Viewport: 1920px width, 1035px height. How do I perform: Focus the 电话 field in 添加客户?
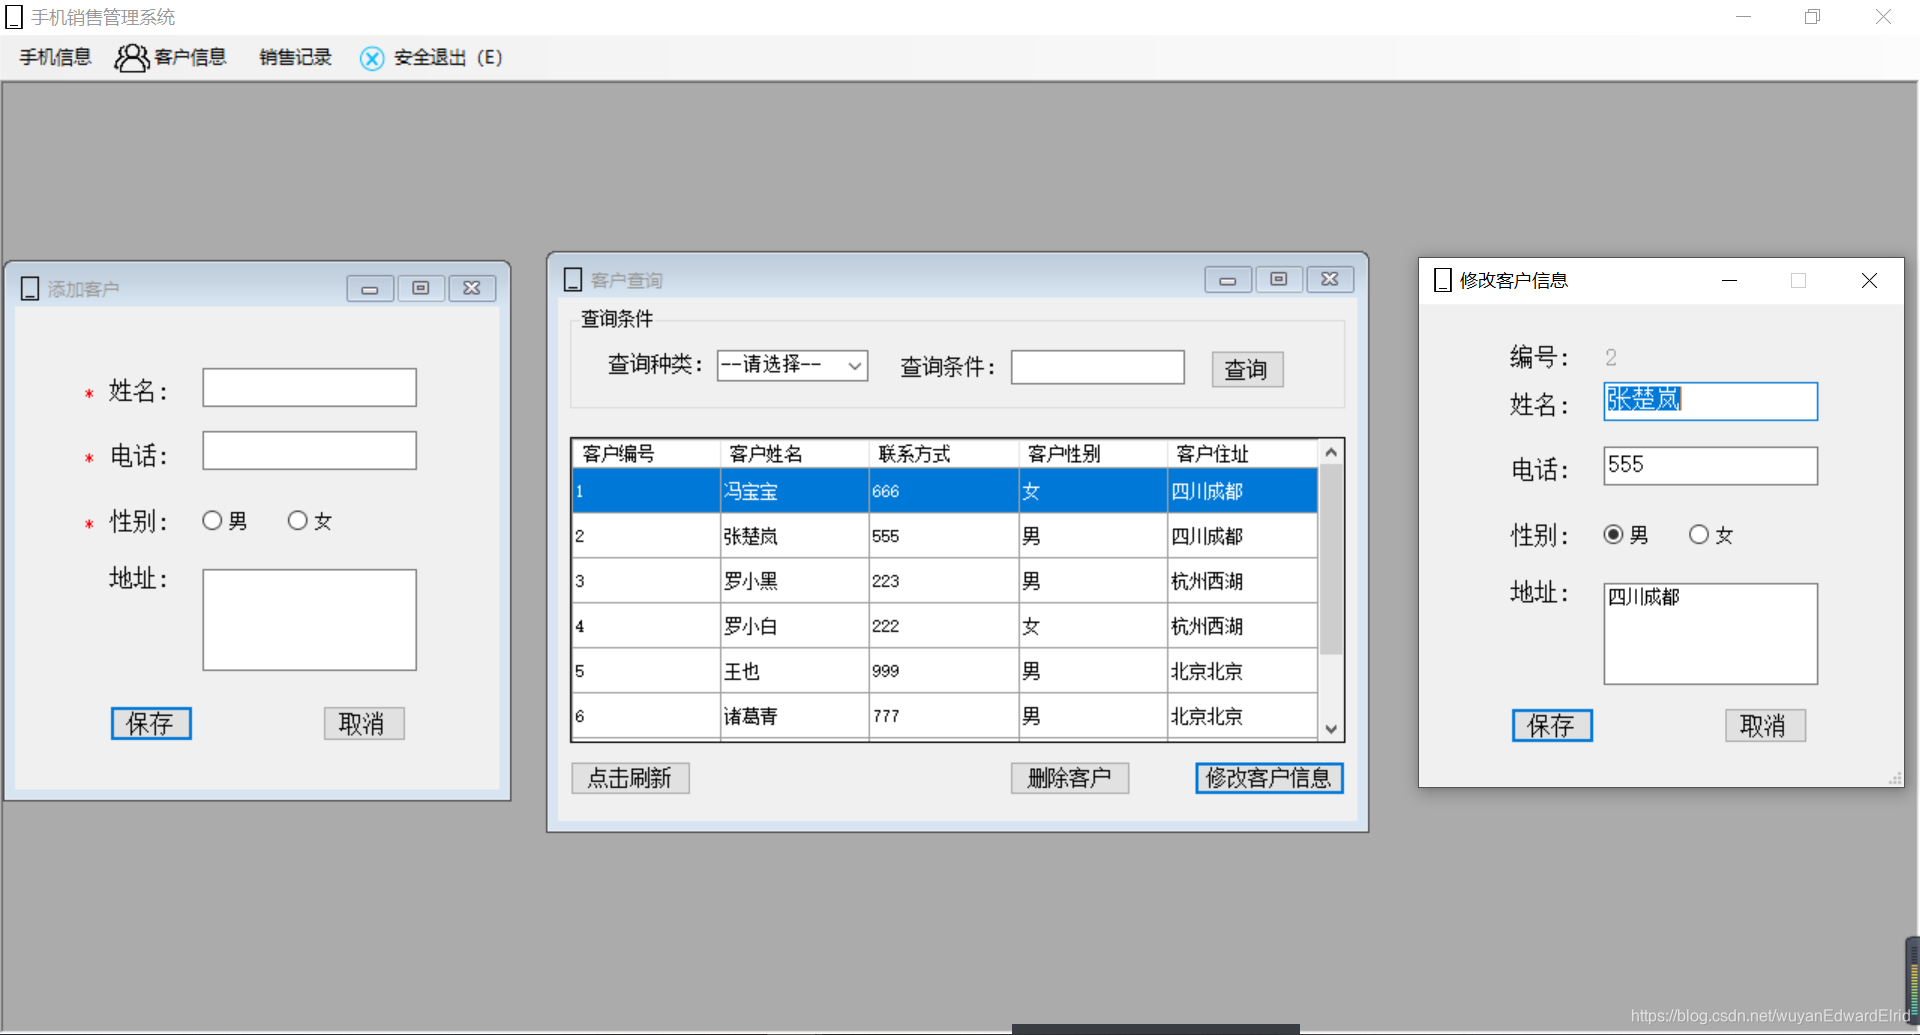pos(309,450)
